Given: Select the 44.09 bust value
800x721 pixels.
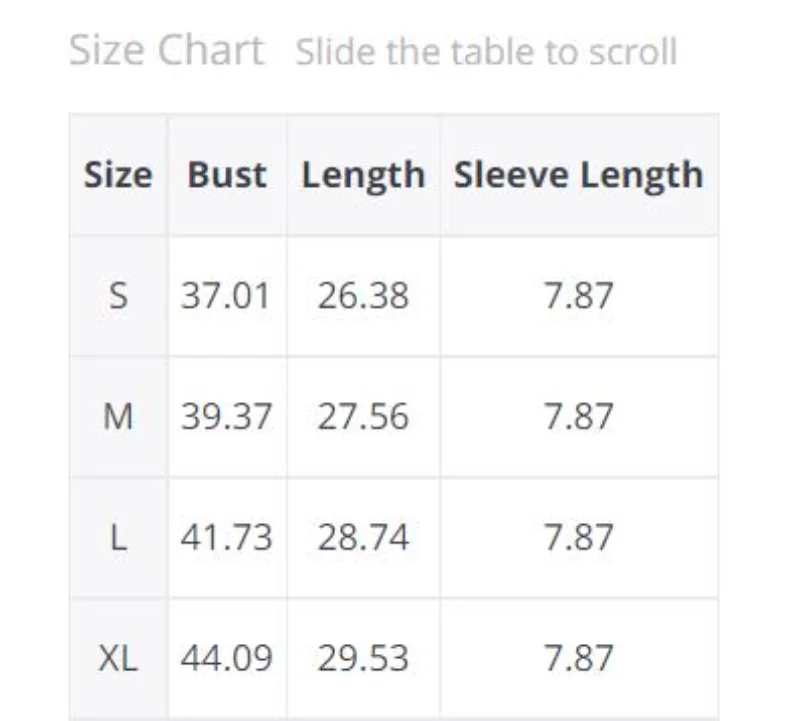Looking at the screenshot, I should [226, 658].
